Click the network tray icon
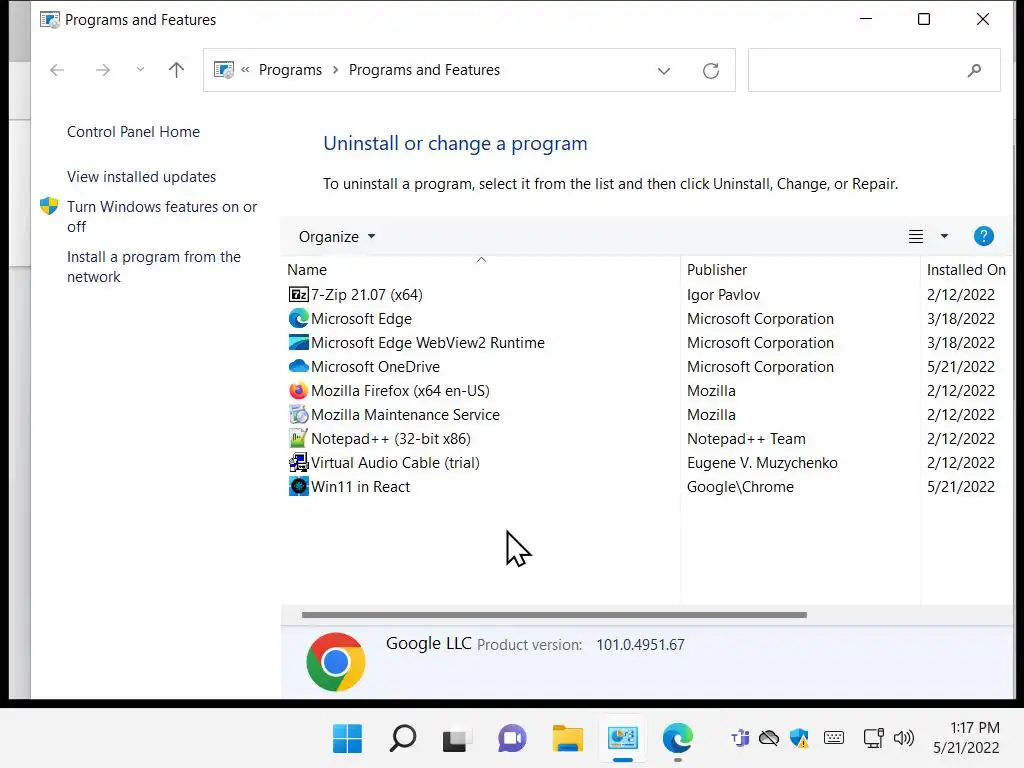 pyautogui.click(x=873, y=739)
